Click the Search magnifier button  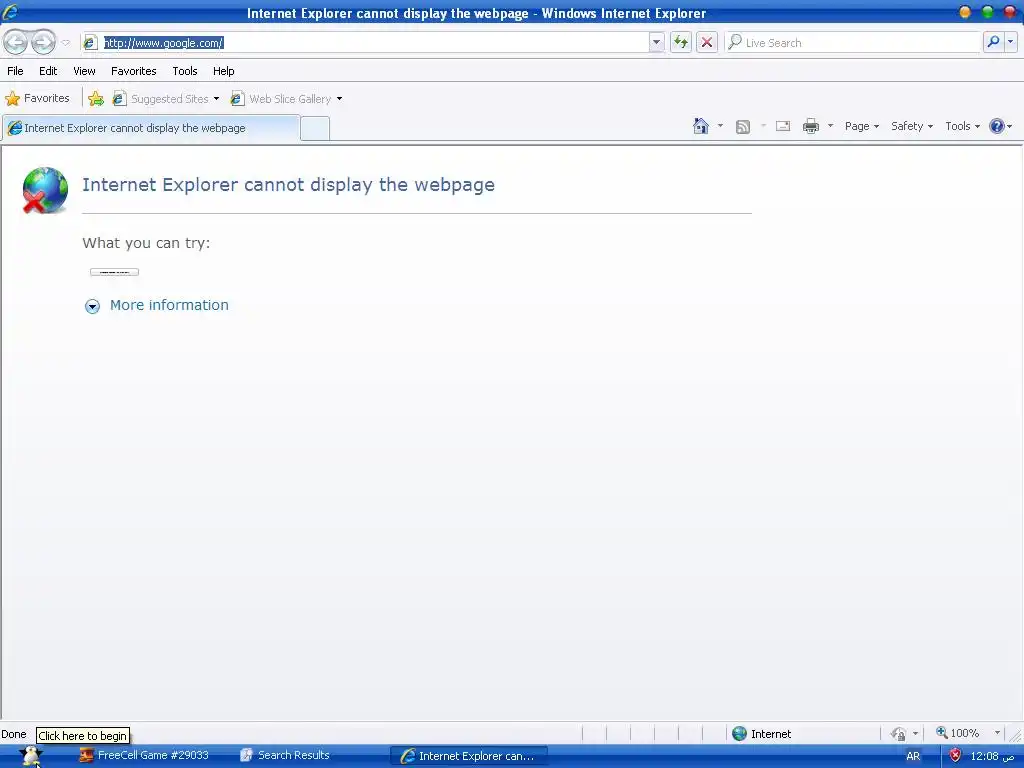(993, 42)
